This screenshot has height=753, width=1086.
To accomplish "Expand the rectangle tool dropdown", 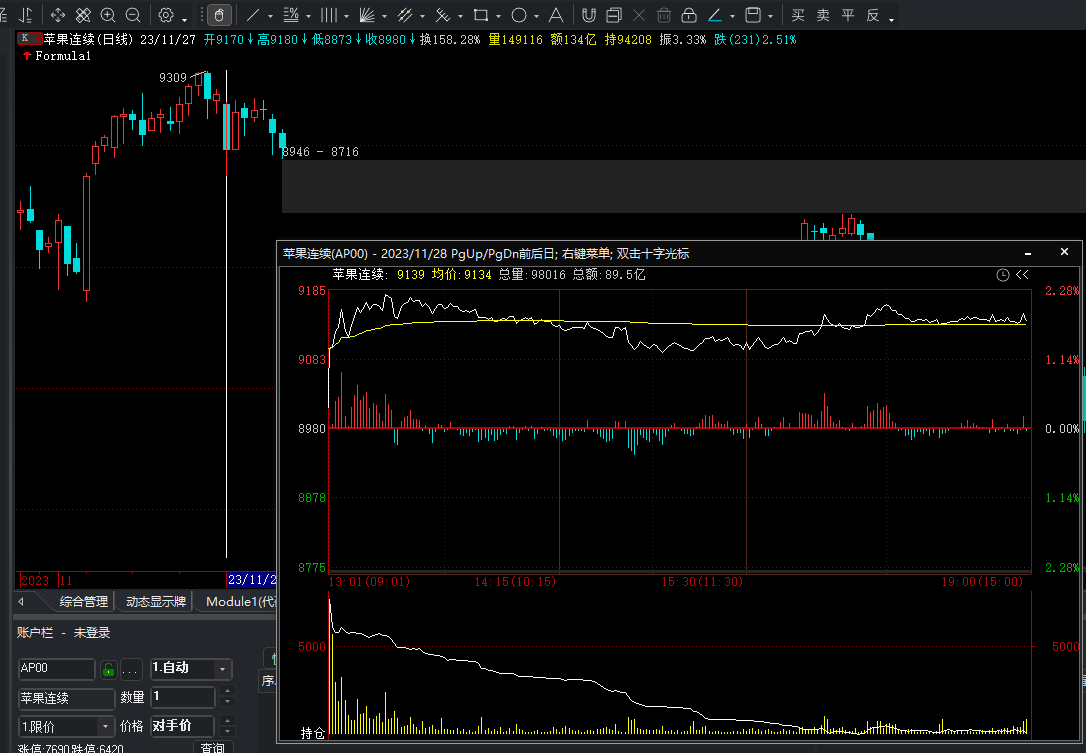I will [498, 16].
